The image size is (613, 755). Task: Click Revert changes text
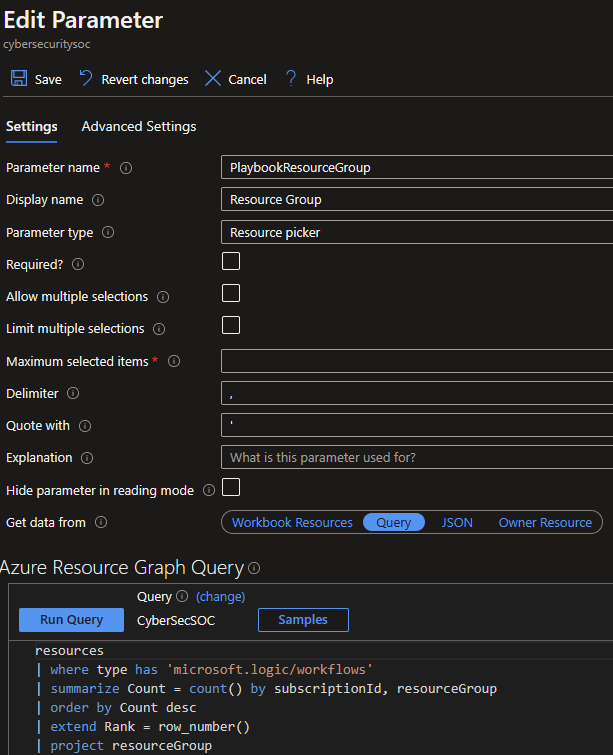coord(145,79)
